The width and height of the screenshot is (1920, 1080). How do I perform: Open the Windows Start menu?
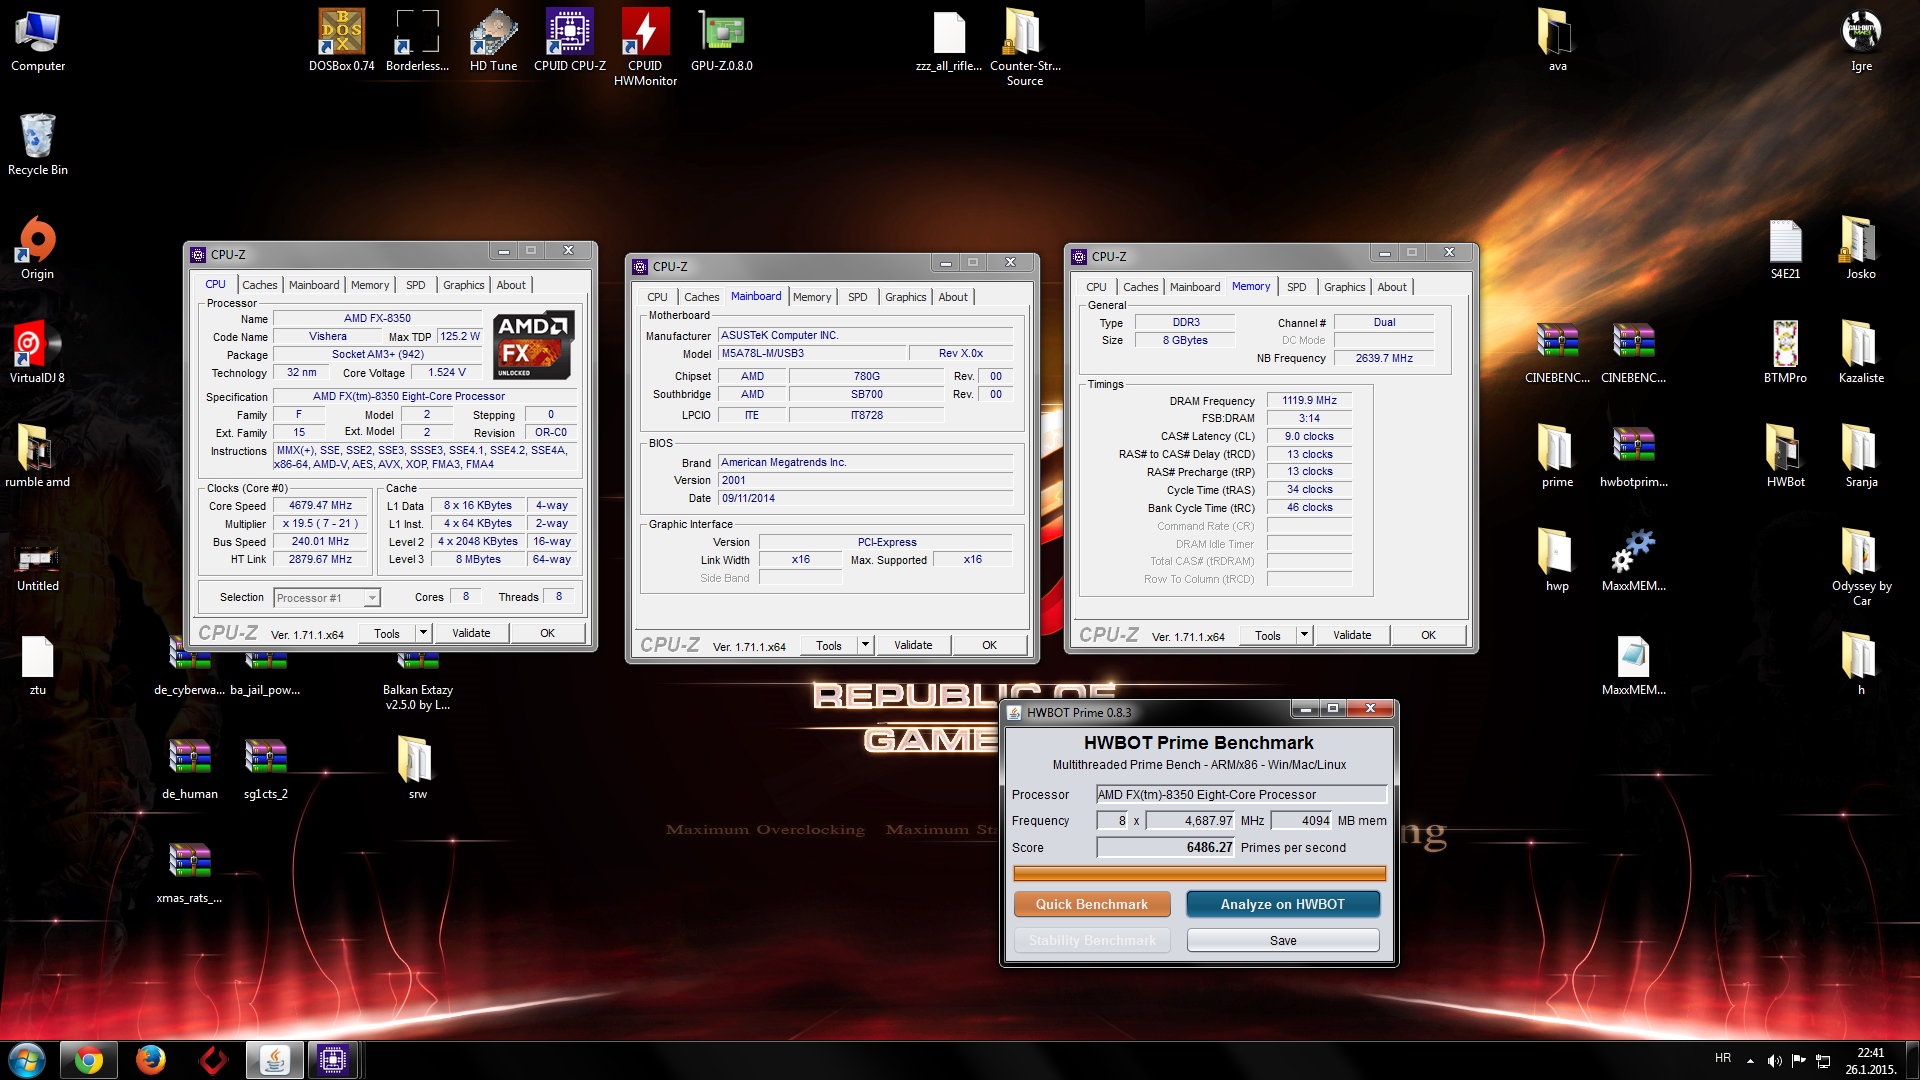[x=27, y=1059]
